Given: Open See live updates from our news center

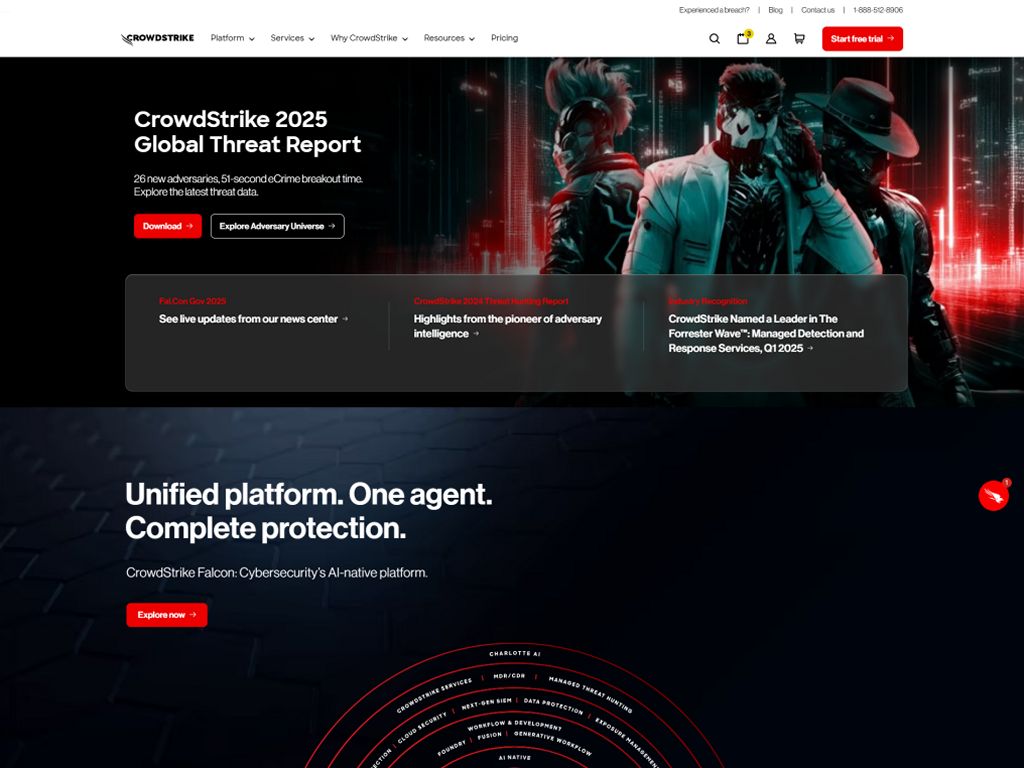Looking at the screenshot, I should [x=253, y=319].
